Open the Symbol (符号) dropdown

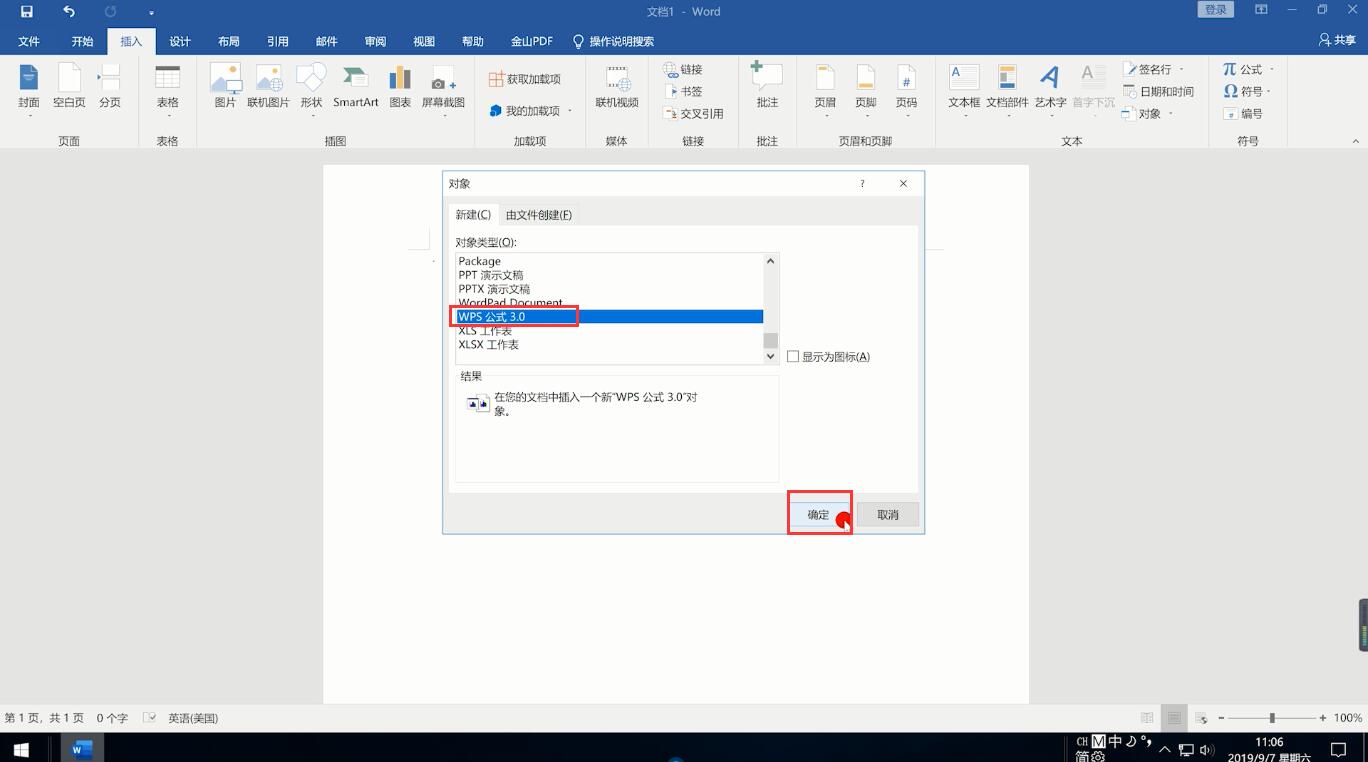[1247, 91]
